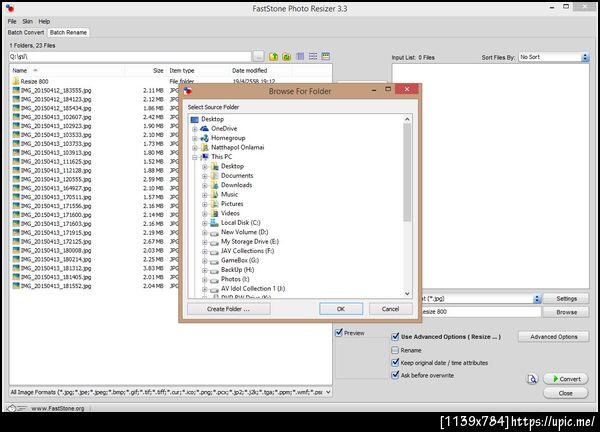Screen dimensions: 600x432
Task: Click the Local Disk (C:) drive icon
Action: tap(214, 222)
